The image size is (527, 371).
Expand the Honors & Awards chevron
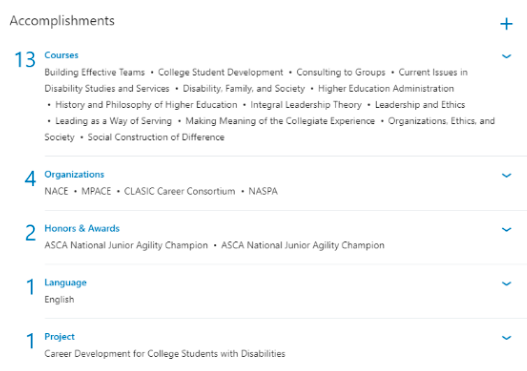click(506, 230)
